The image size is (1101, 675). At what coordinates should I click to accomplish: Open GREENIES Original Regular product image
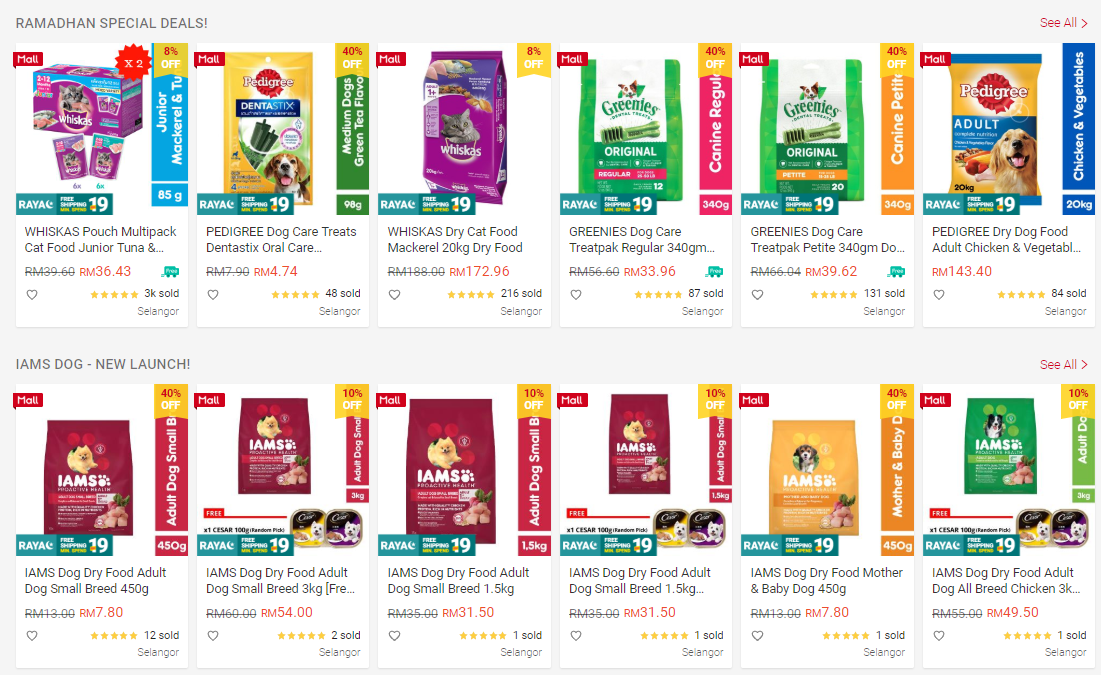(x=645, y=129)
